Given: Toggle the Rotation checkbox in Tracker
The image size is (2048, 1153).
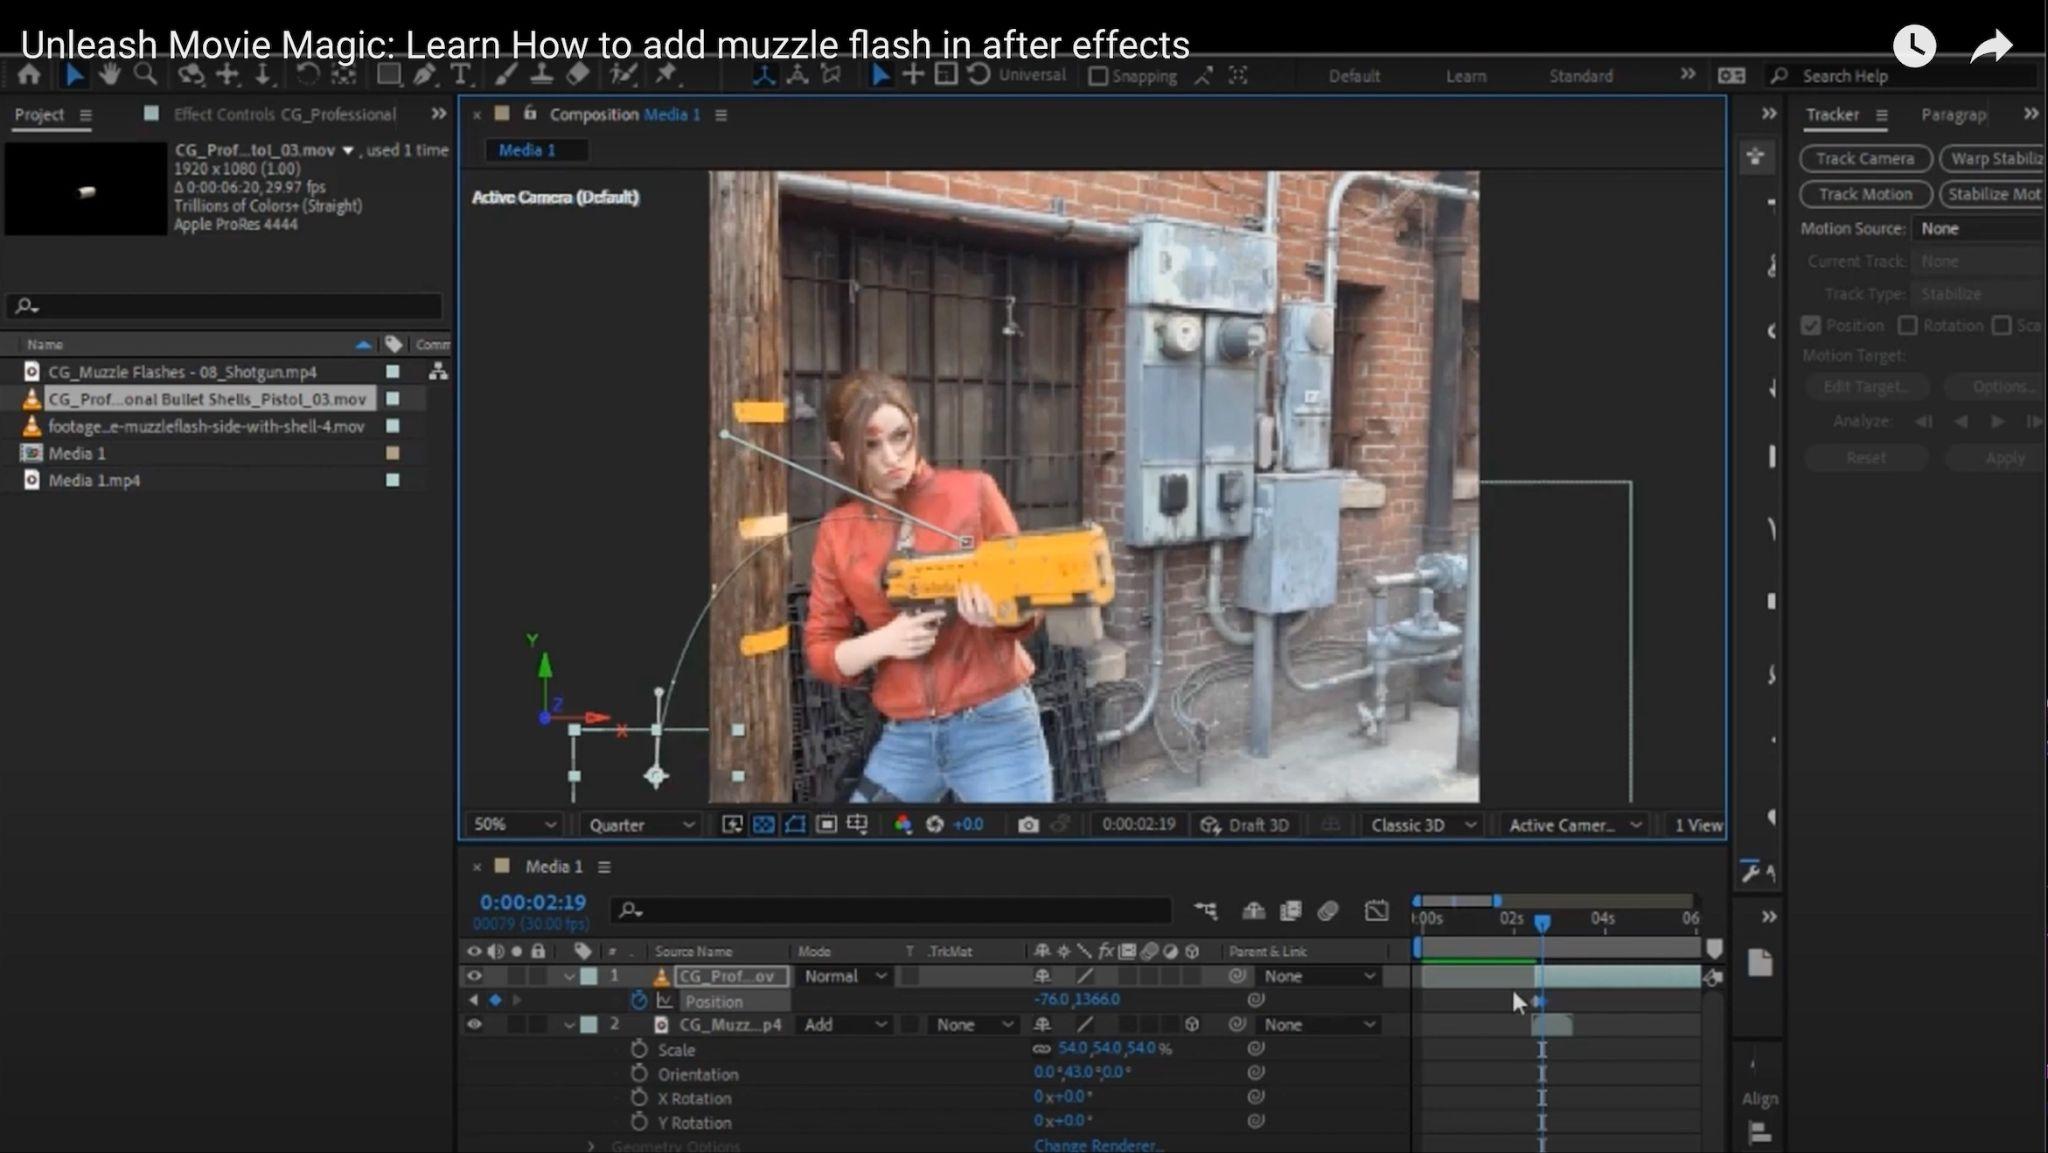Looking at the screenshot, I should pos(1908,326).
